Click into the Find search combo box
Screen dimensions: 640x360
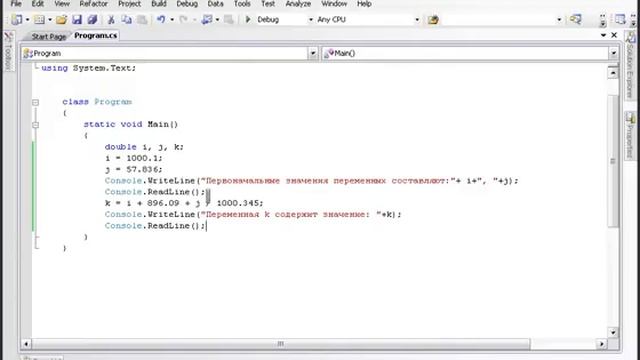pos(499,20)
